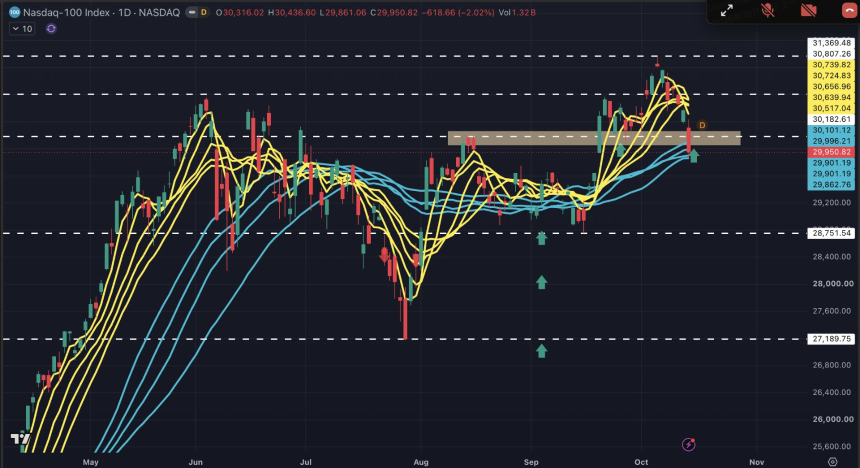This screenshot has height=468, width=860.
Task: Click the orange D badge beside NASDAQ
Action: [203, 12]
